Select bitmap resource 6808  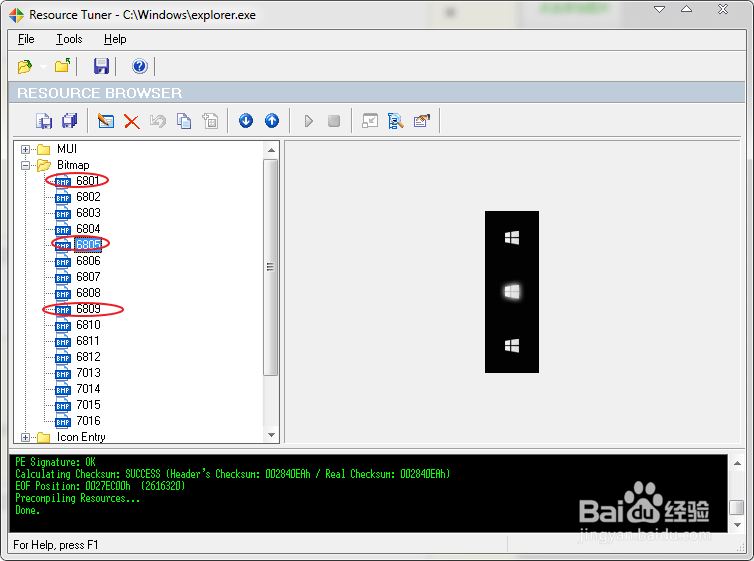[88, 293]
